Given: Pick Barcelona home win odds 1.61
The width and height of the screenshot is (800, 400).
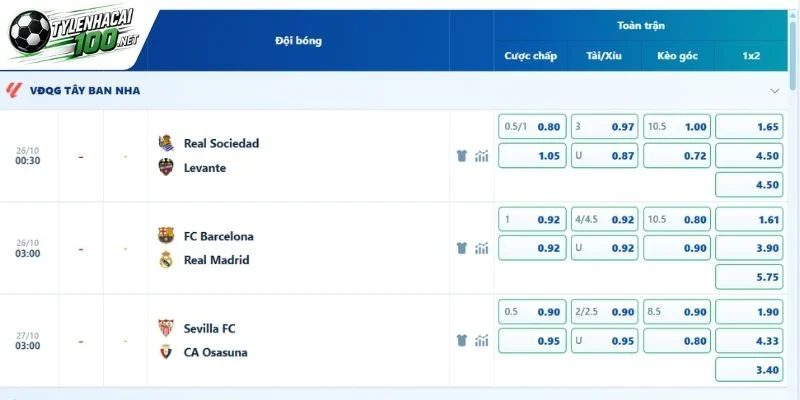Looking at the screenshot, I should click(749, 219).
